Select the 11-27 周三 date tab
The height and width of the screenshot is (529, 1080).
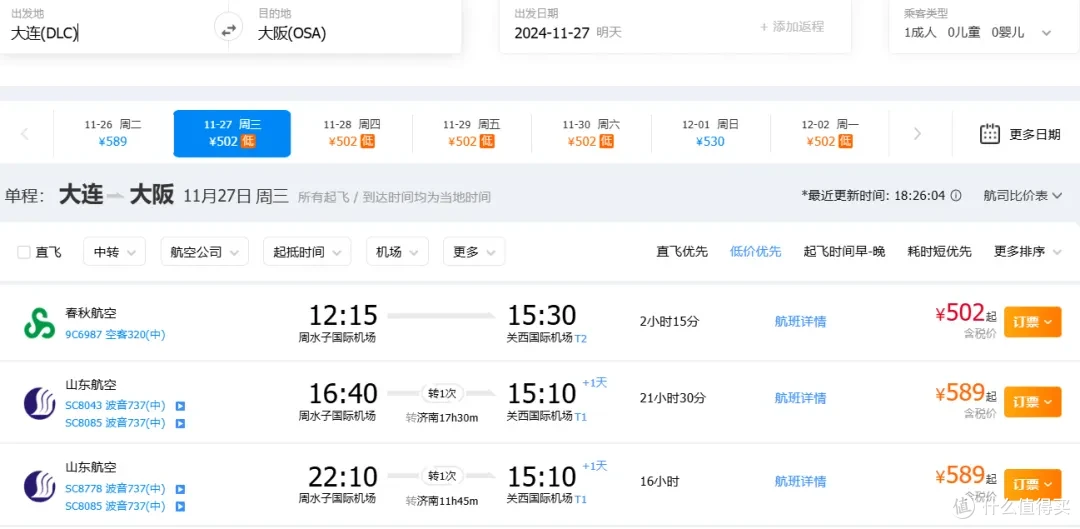232,134
